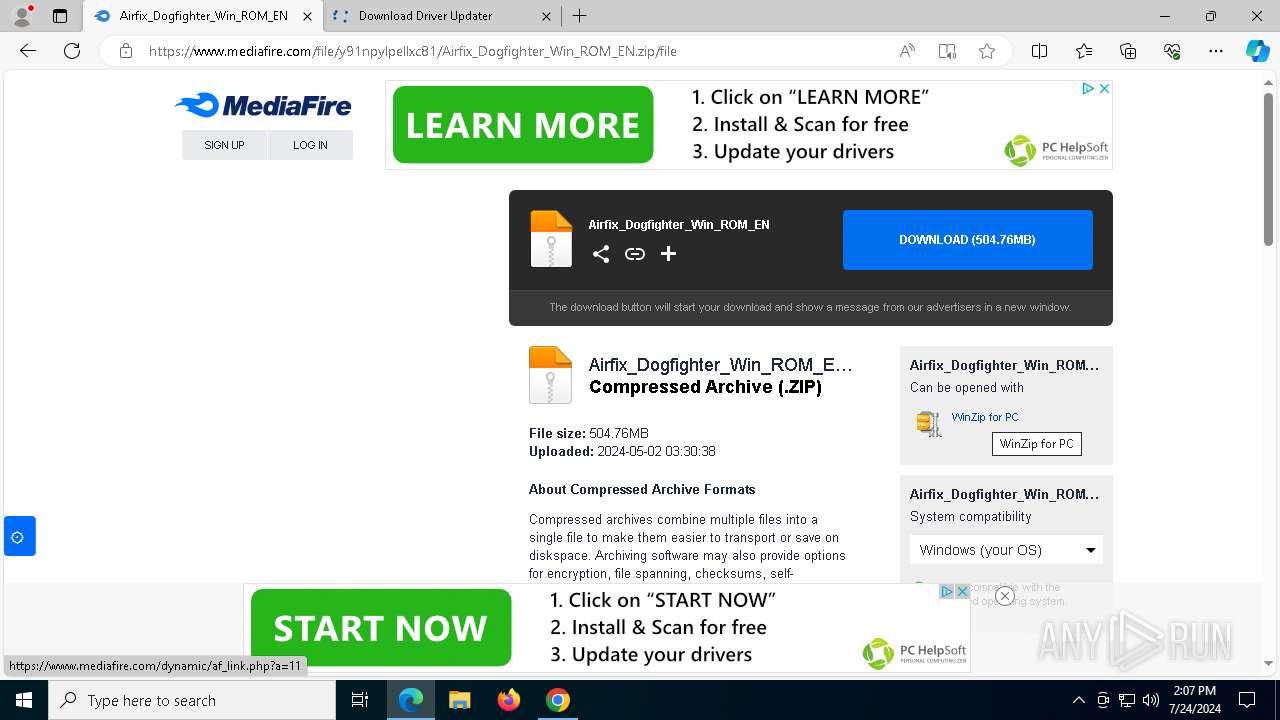Click the LEARN MORE ad button

tap(523, 125)
